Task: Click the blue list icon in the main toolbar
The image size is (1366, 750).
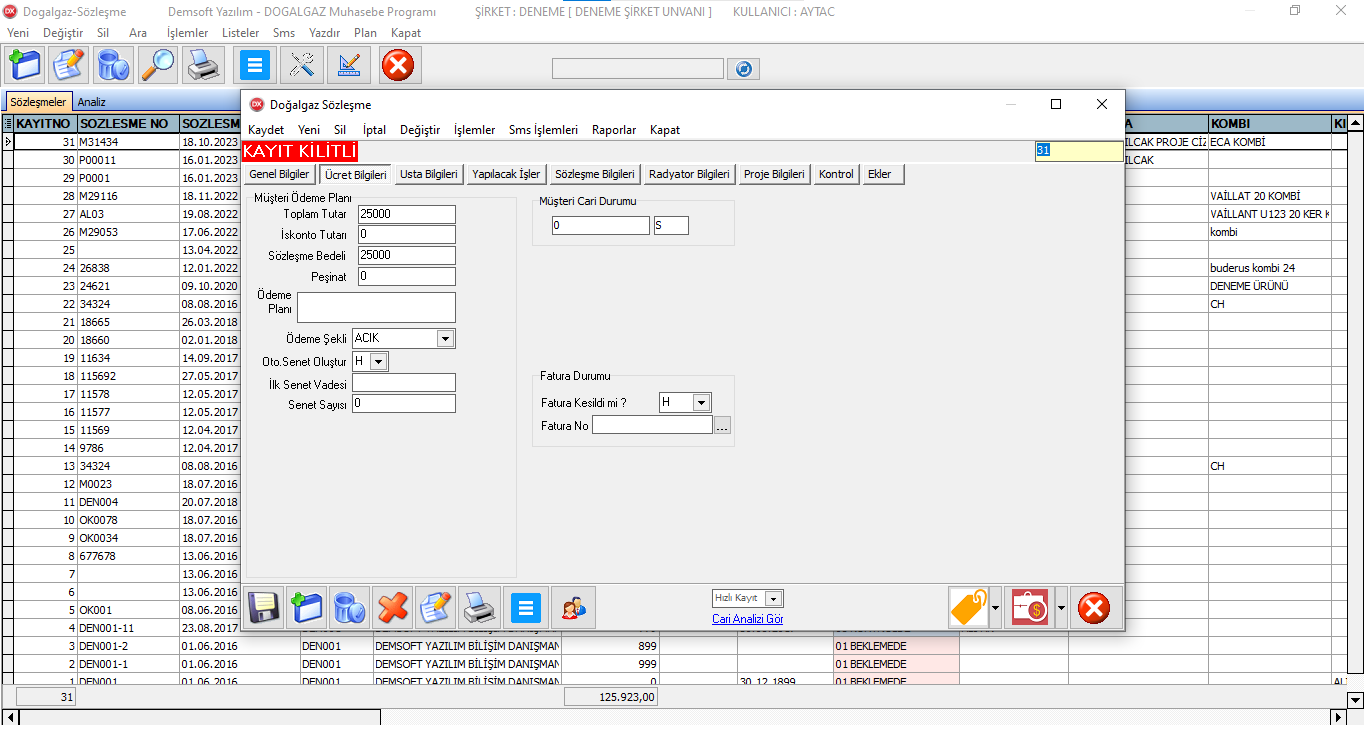Action: pos(255,65)
